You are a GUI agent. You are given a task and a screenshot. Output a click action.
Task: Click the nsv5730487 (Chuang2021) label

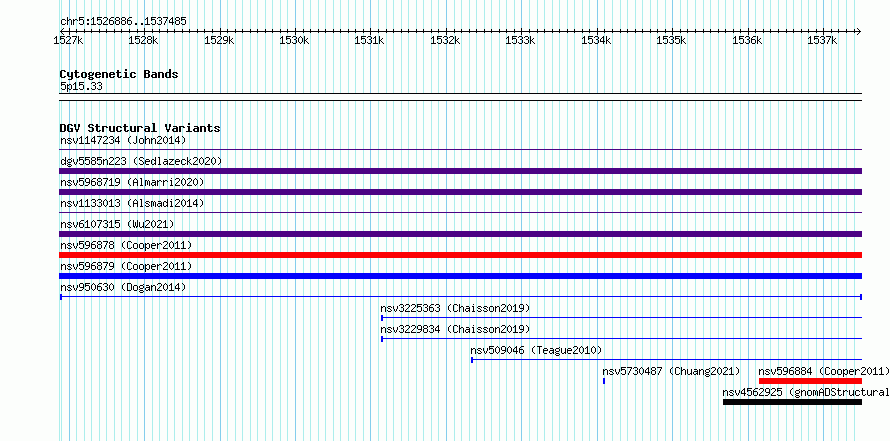point(671,371)
